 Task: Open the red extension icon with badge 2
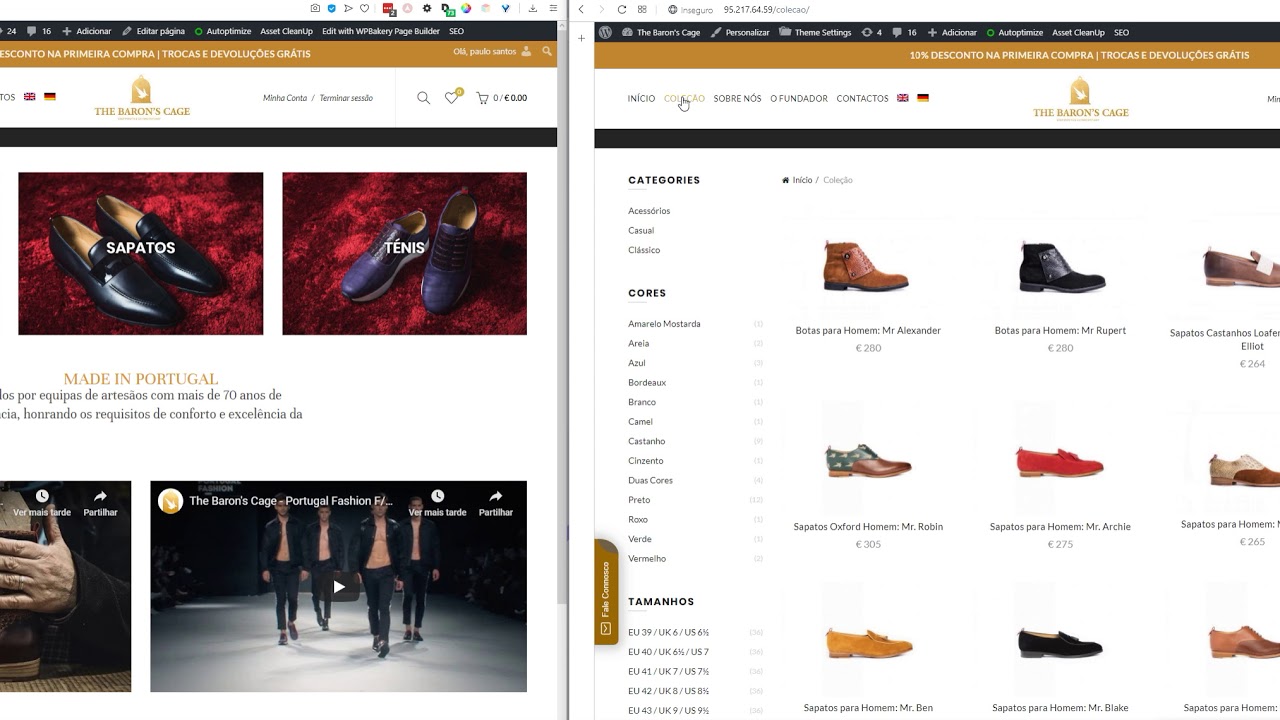click(x=389, y=8)
